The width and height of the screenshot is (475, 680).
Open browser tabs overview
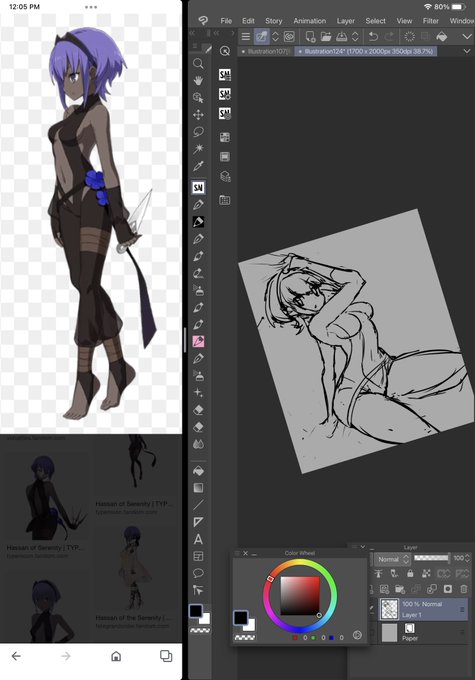pos(166,656)
